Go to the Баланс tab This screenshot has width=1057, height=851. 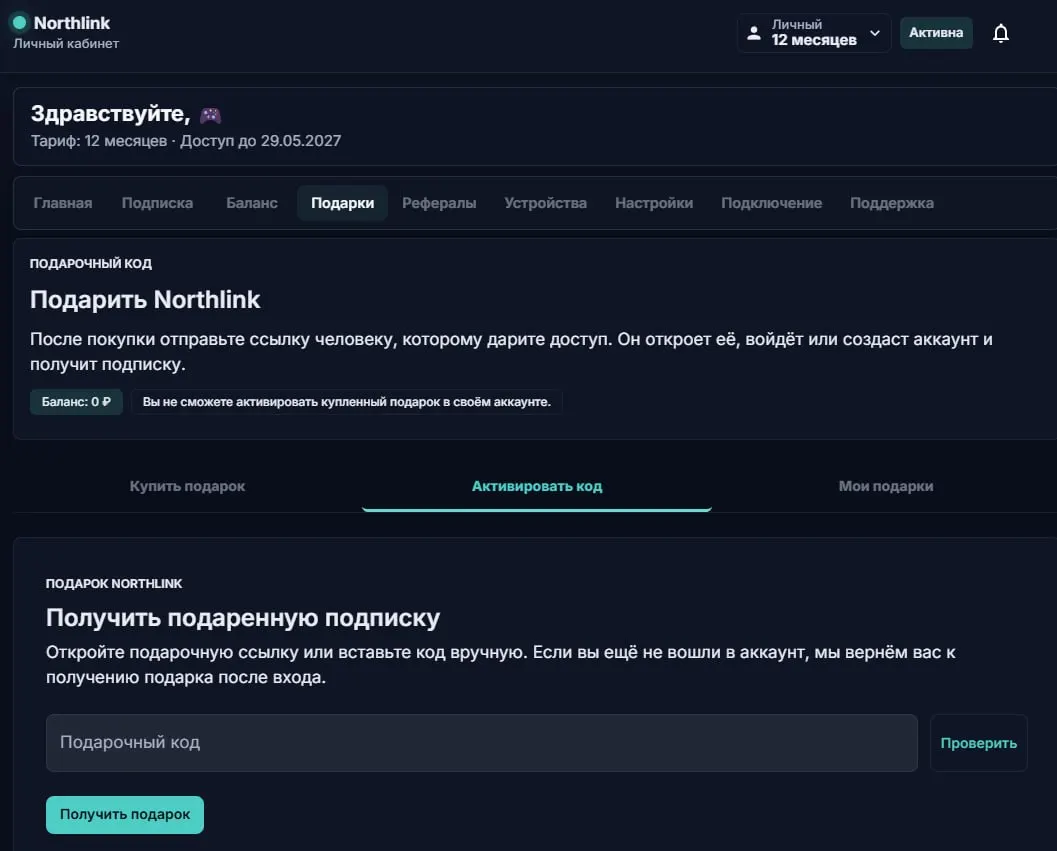[x=251, y=203]
